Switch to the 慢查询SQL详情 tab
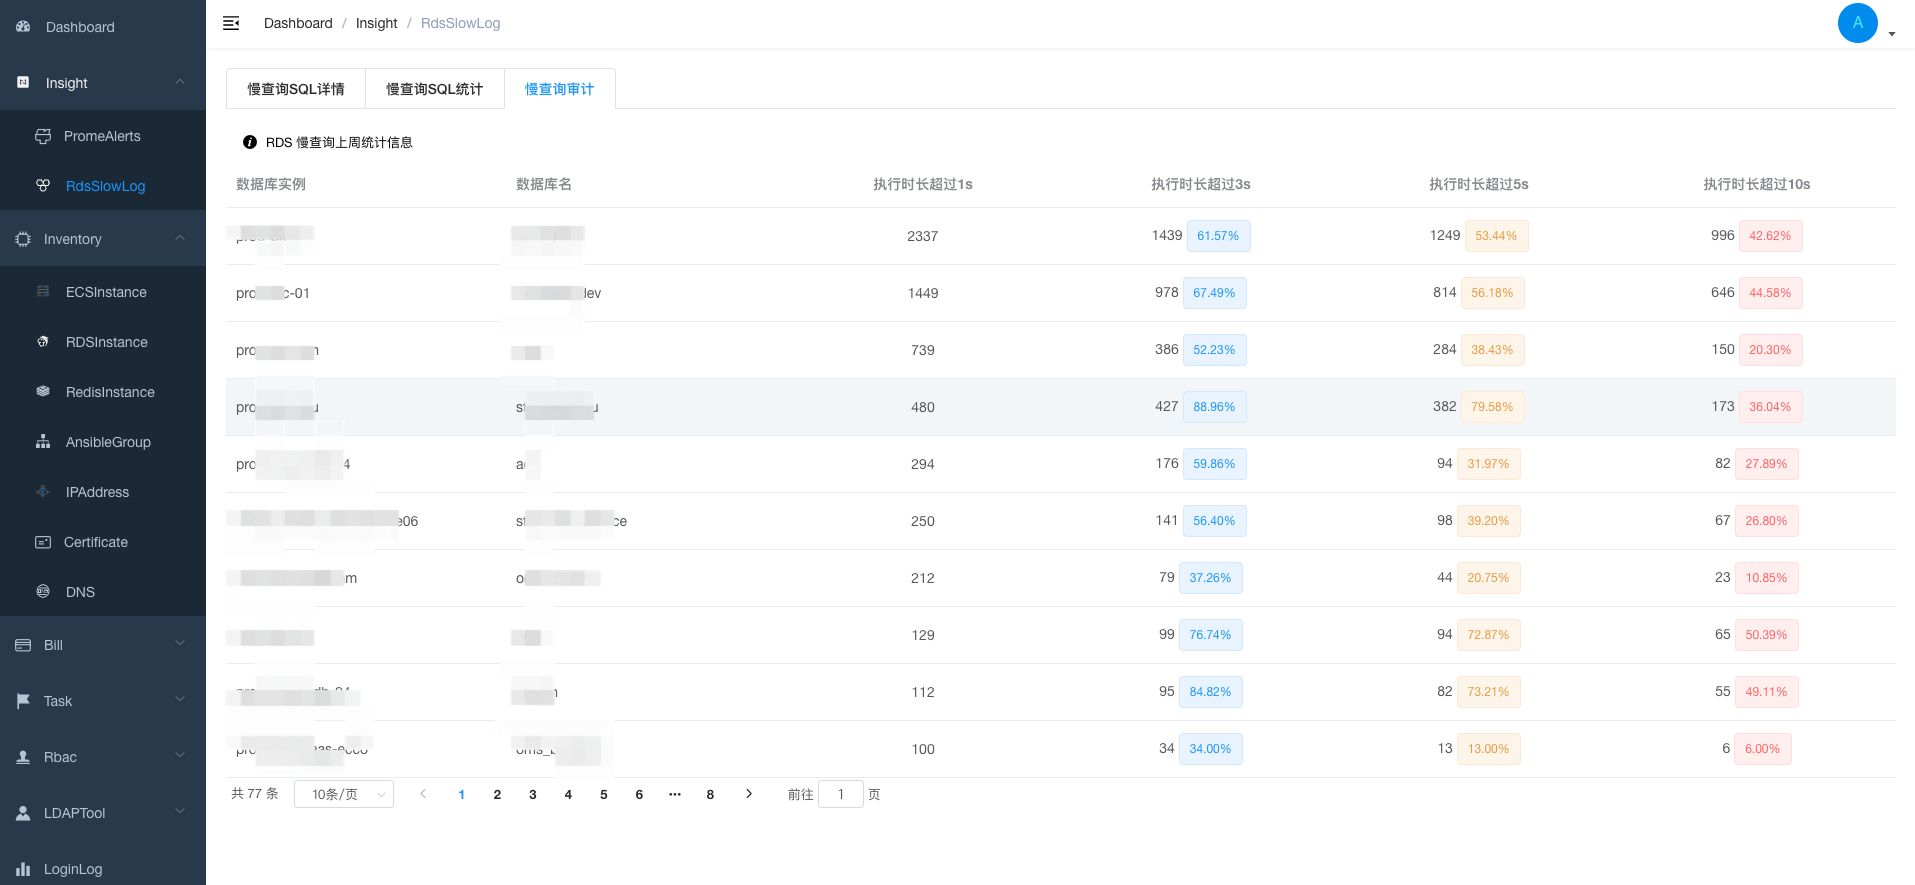Image resolution: width=1915 pixels, height=885 pixels. coord(296,89)
